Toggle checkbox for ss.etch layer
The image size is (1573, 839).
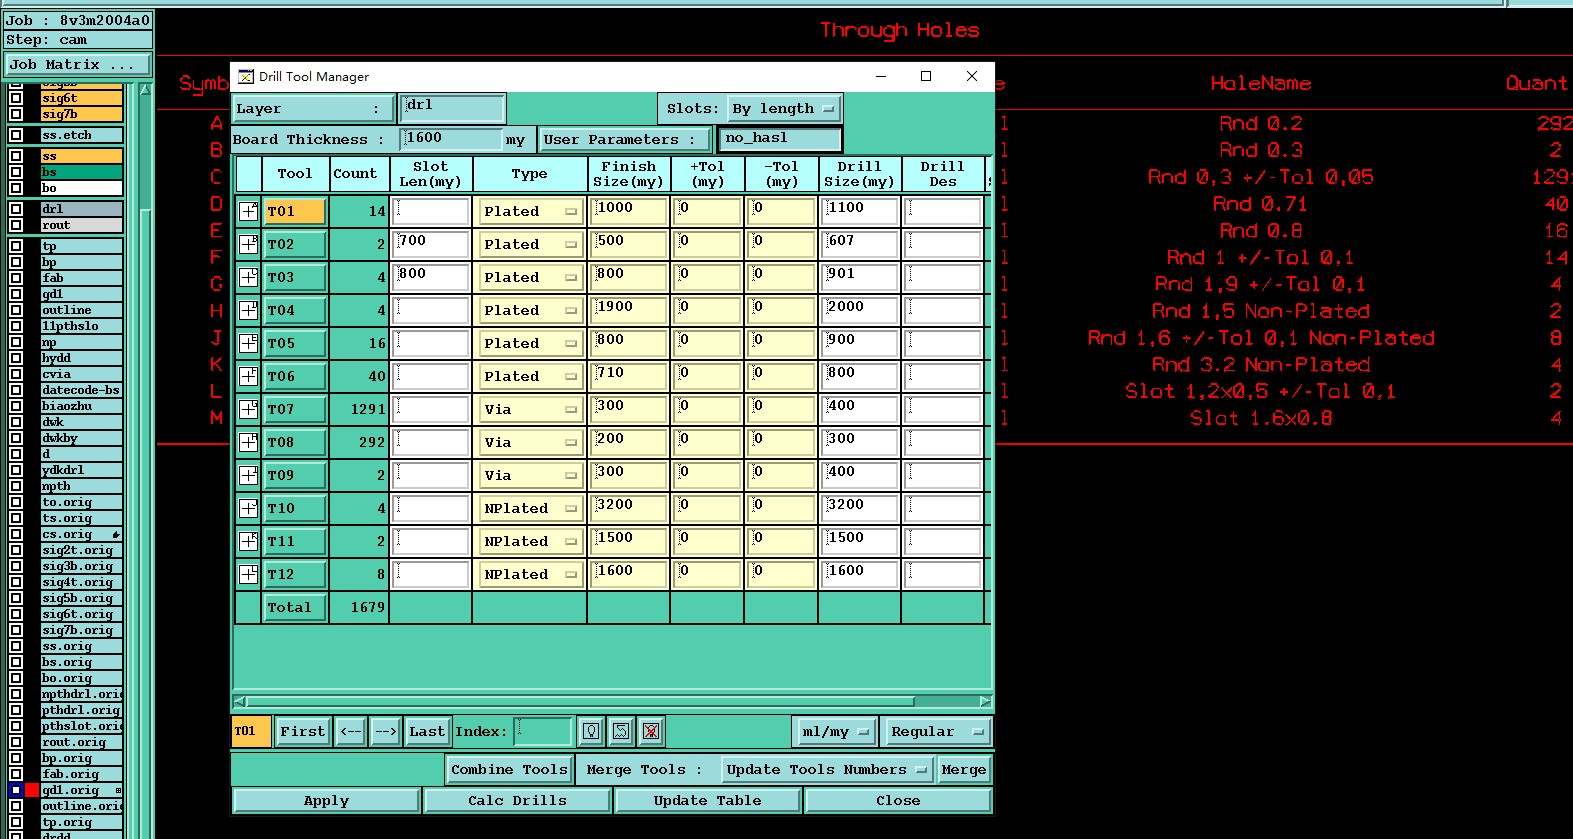(16, 135)
